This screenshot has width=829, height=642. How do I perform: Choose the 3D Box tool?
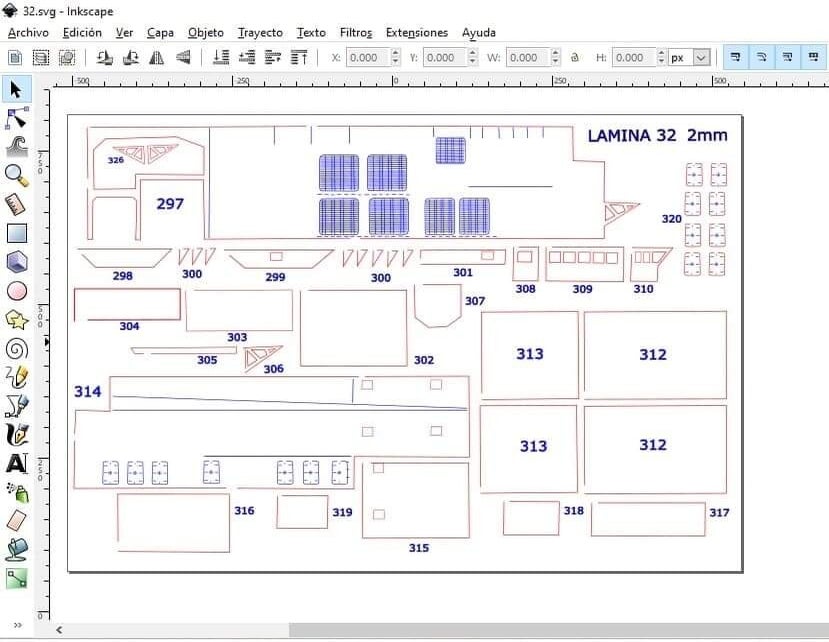[x=16, y=262]
